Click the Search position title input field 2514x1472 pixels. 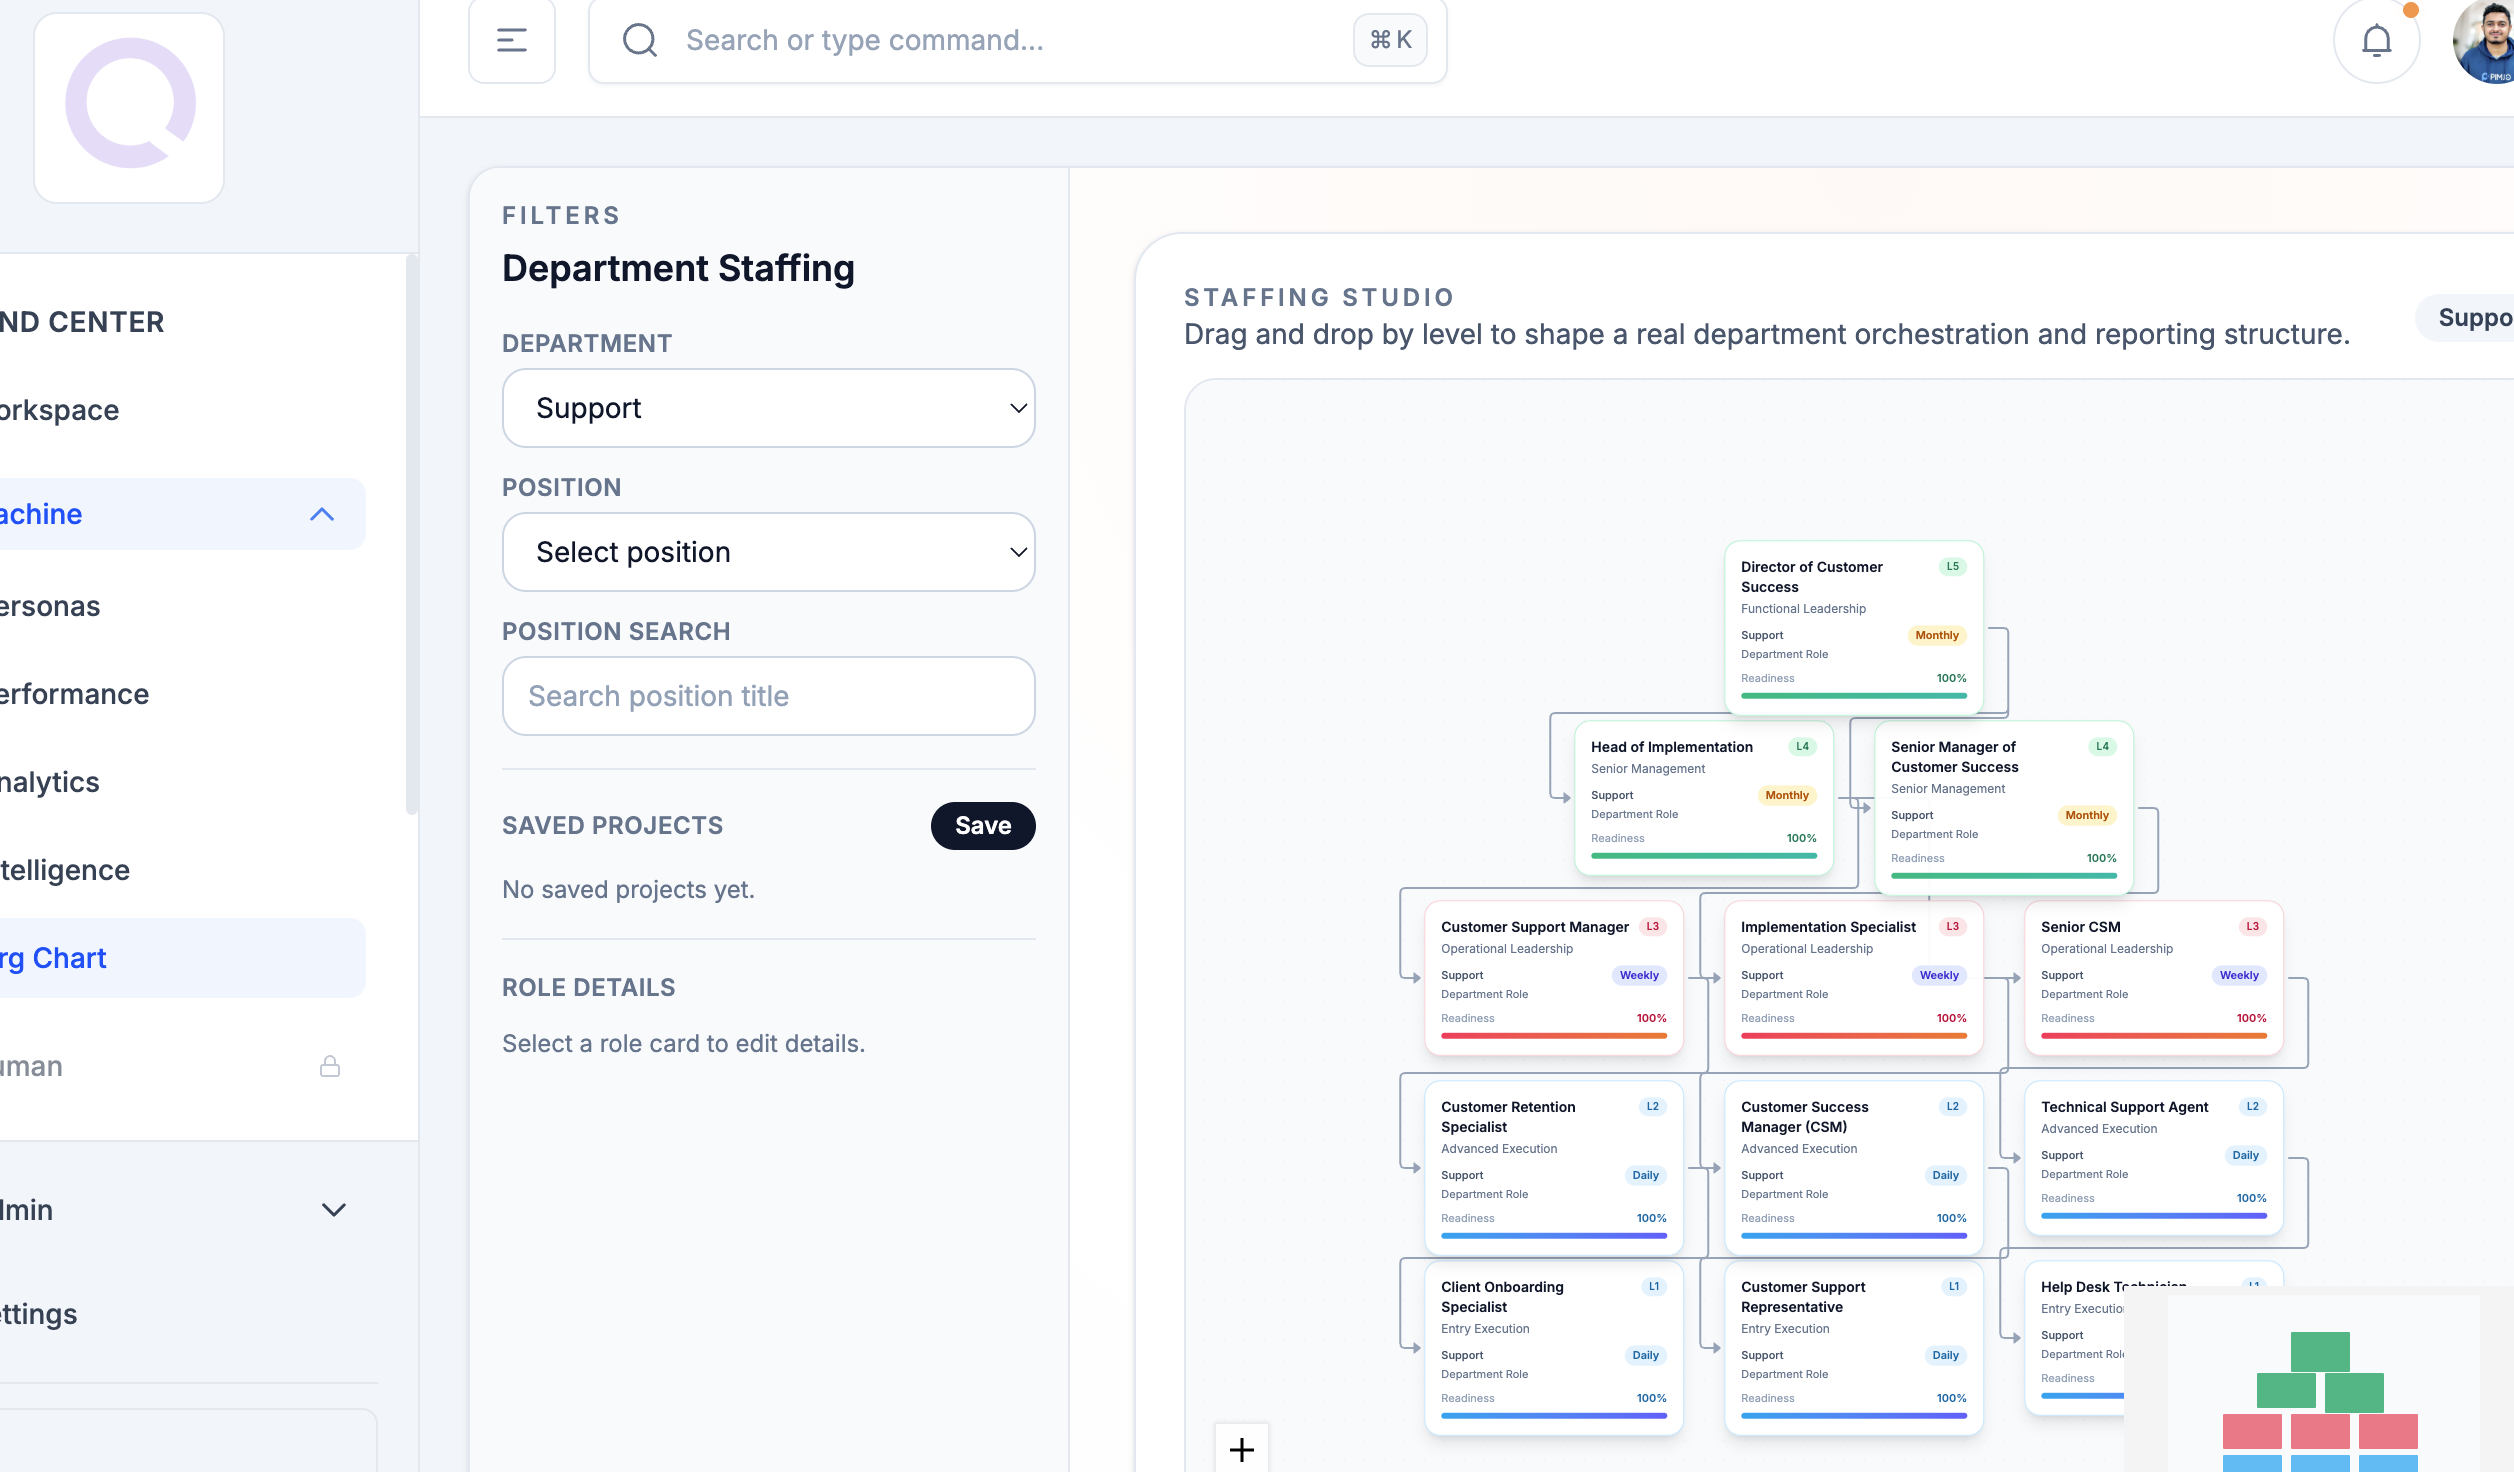click(x=768, y=695)
